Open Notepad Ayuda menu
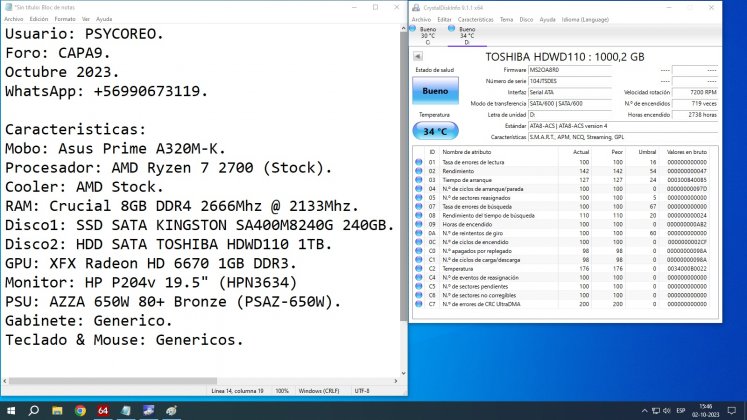The image size is (747, 420). tap(104, 19)
